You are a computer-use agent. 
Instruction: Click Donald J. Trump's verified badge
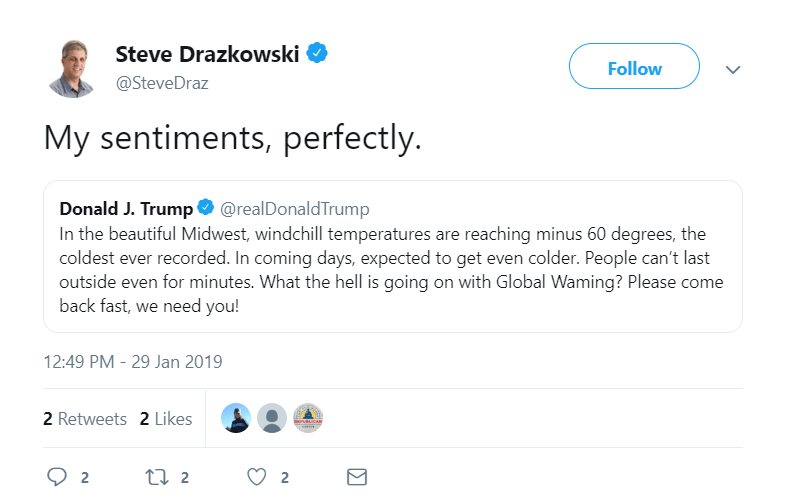coord(205,209)
